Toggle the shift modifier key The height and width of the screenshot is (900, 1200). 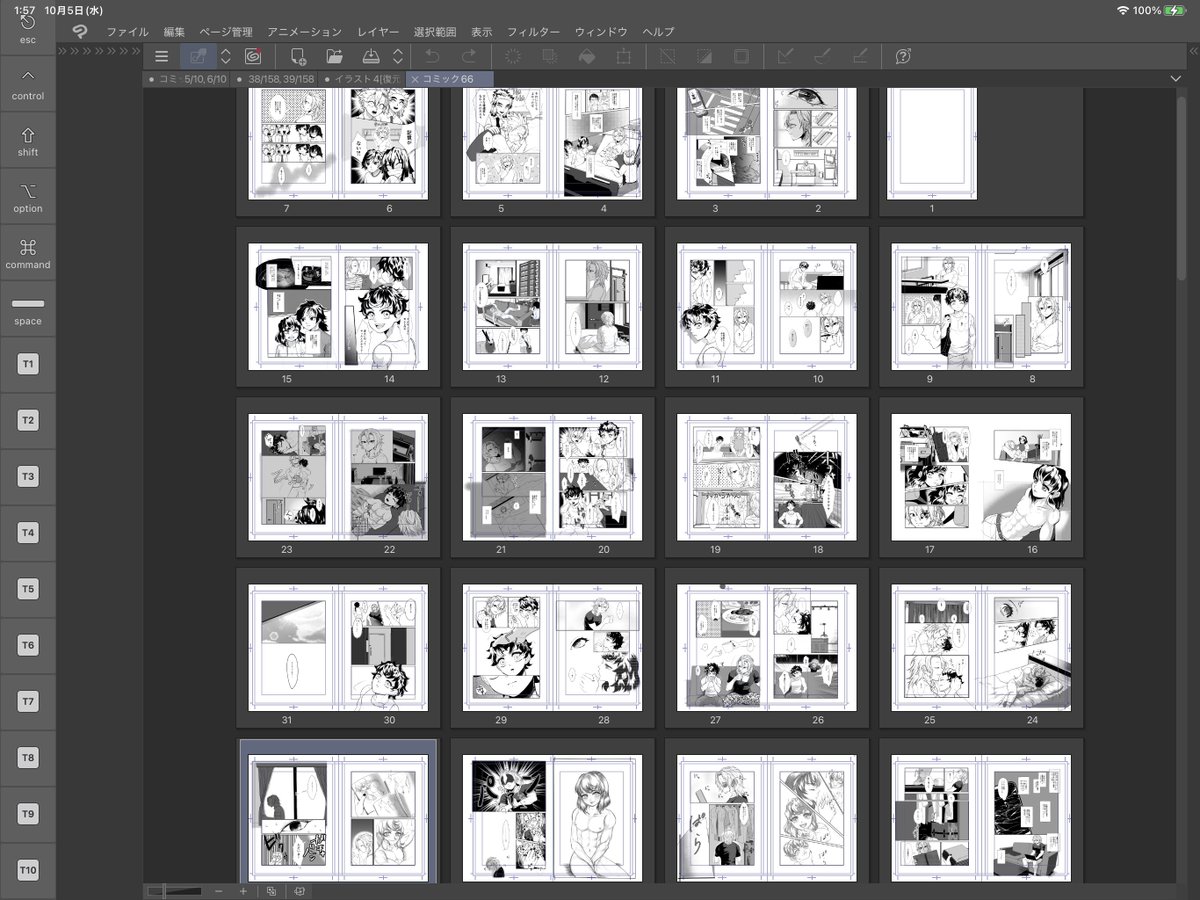28,140
